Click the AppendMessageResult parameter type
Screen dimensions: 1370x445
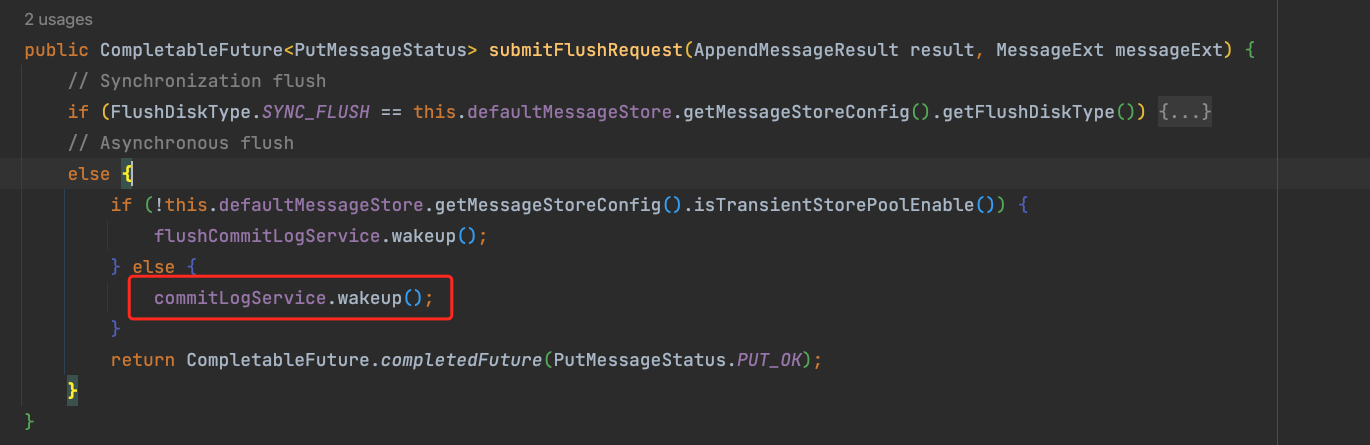[x=797, y=50]
